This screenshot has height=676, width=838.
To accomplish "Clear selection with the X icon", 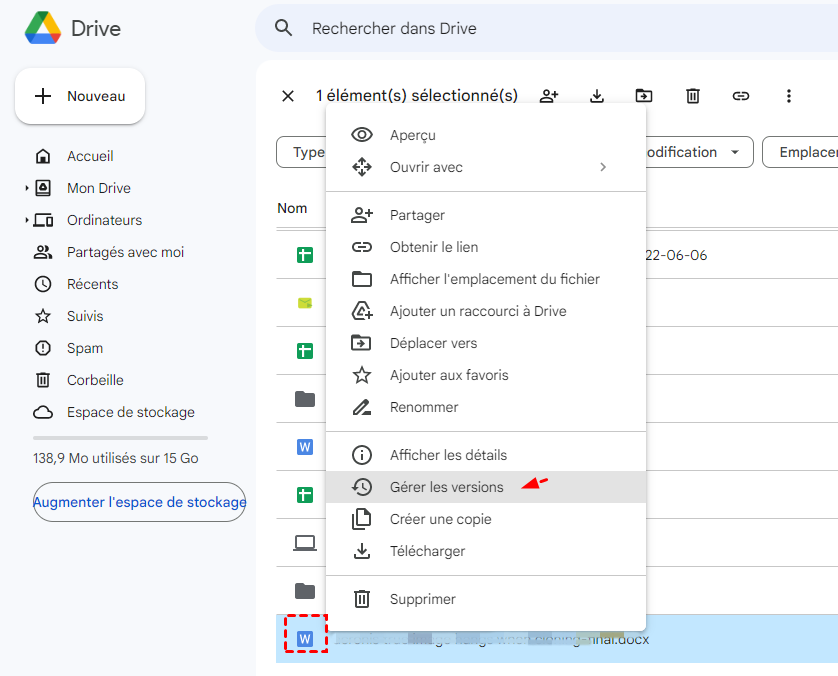I will coord(288,96).
